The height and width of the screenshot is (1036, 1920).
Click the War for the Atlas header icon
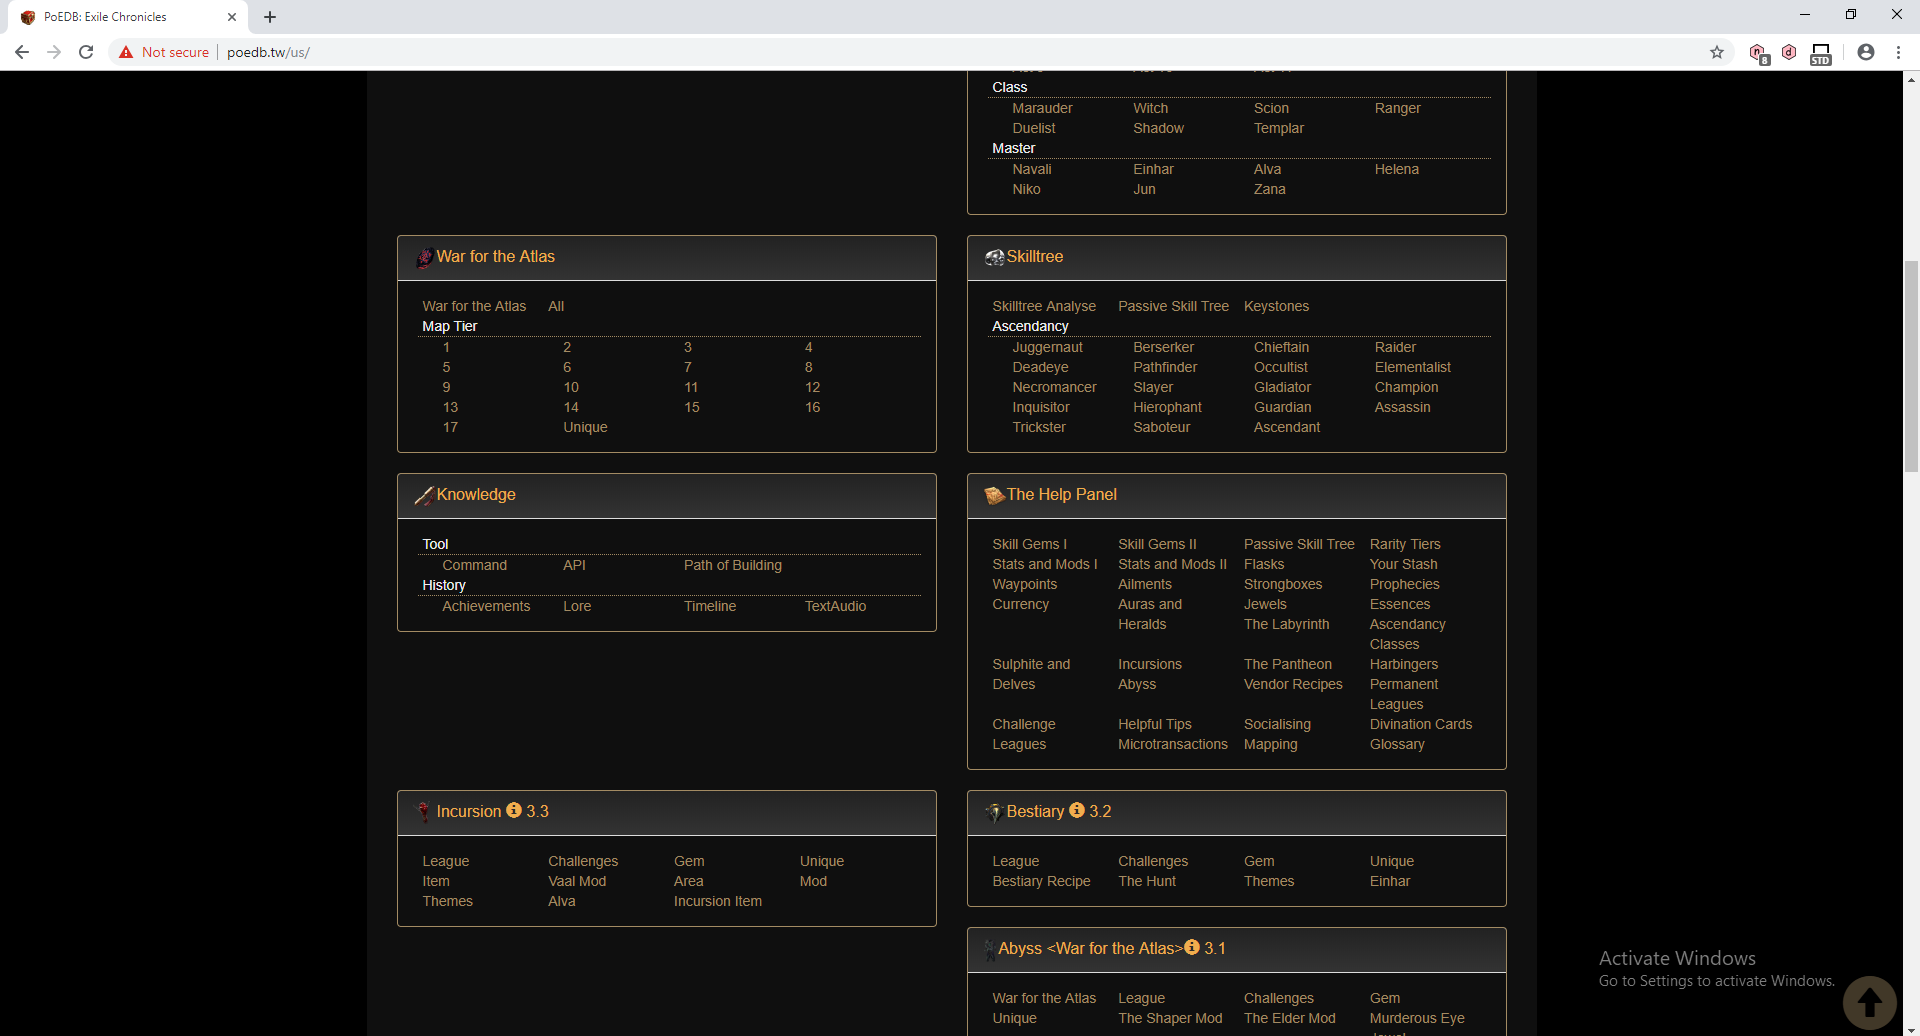click(424, 257)
